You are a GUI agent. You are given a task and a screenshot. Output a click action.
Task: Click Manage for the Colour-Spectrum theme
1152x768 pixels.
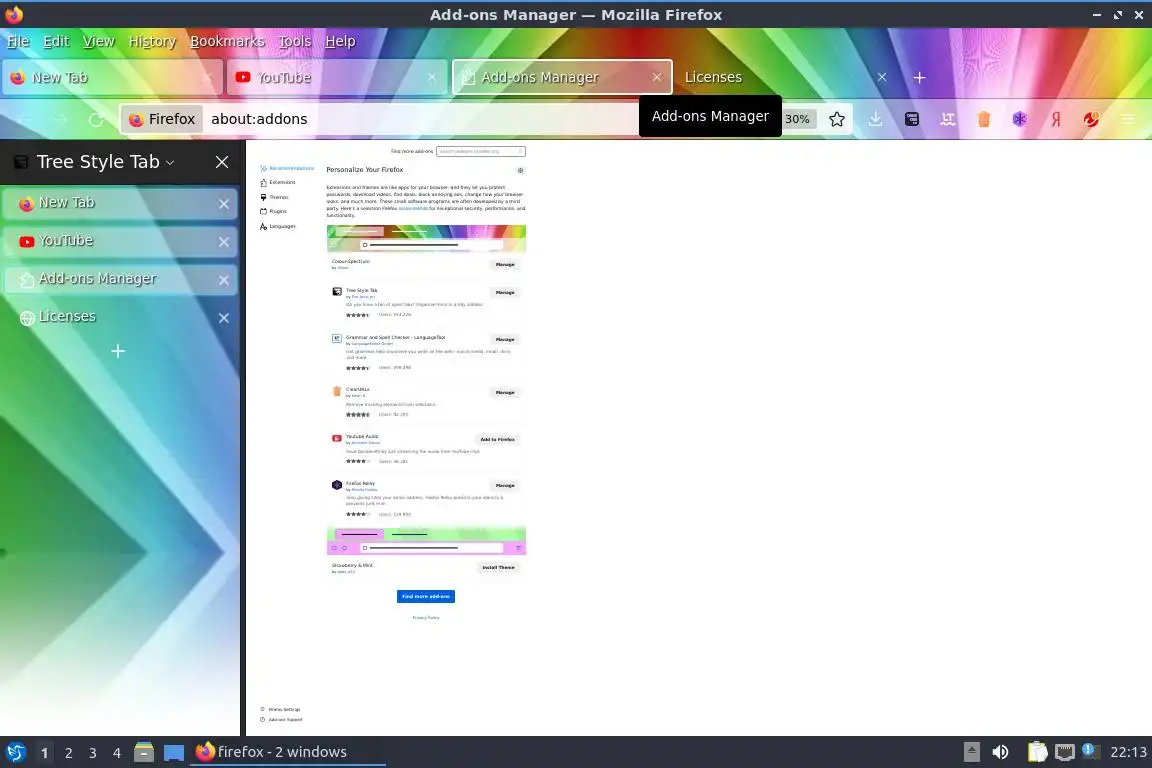(505, 265)
